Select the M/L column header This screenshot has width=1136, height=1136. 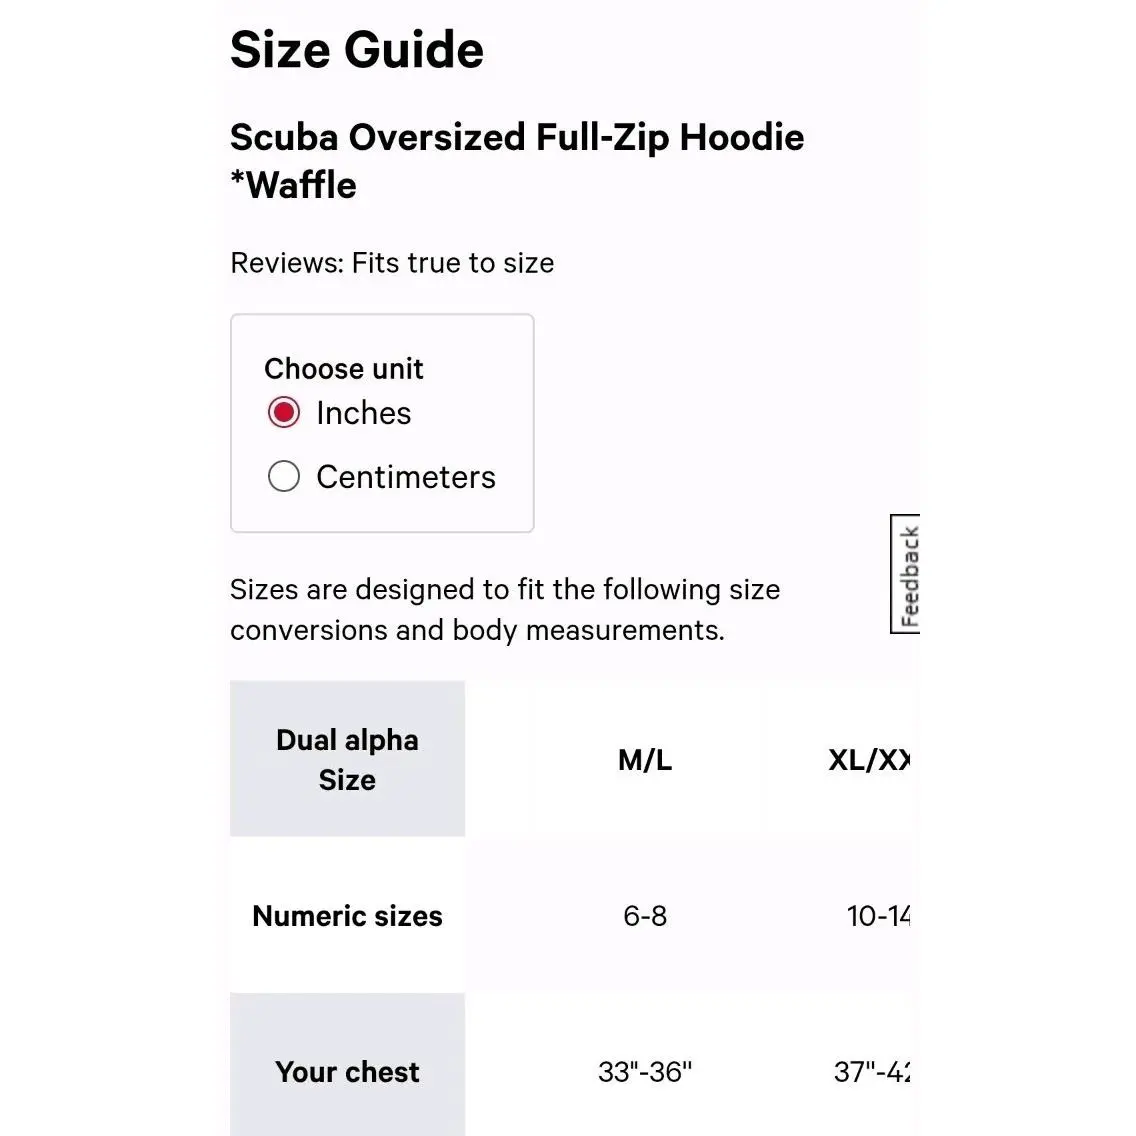(645, 759)
